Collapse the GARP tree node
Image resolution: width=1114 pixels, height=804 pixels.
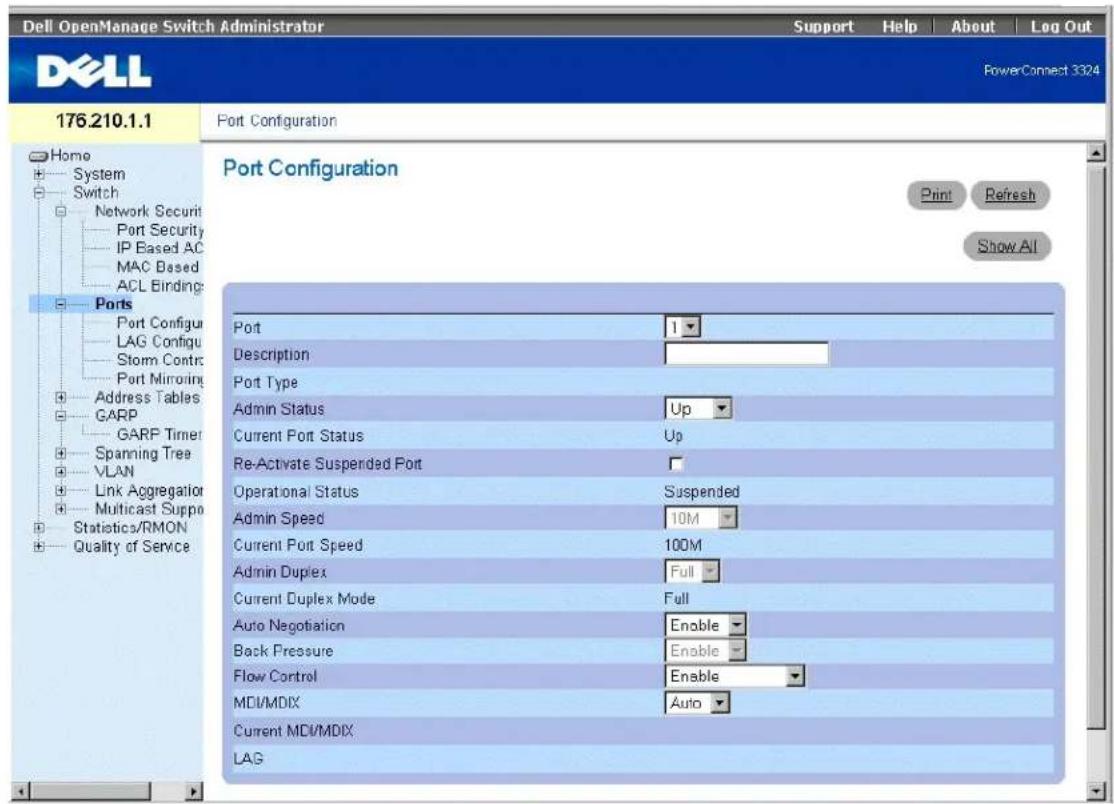point(61,416)
